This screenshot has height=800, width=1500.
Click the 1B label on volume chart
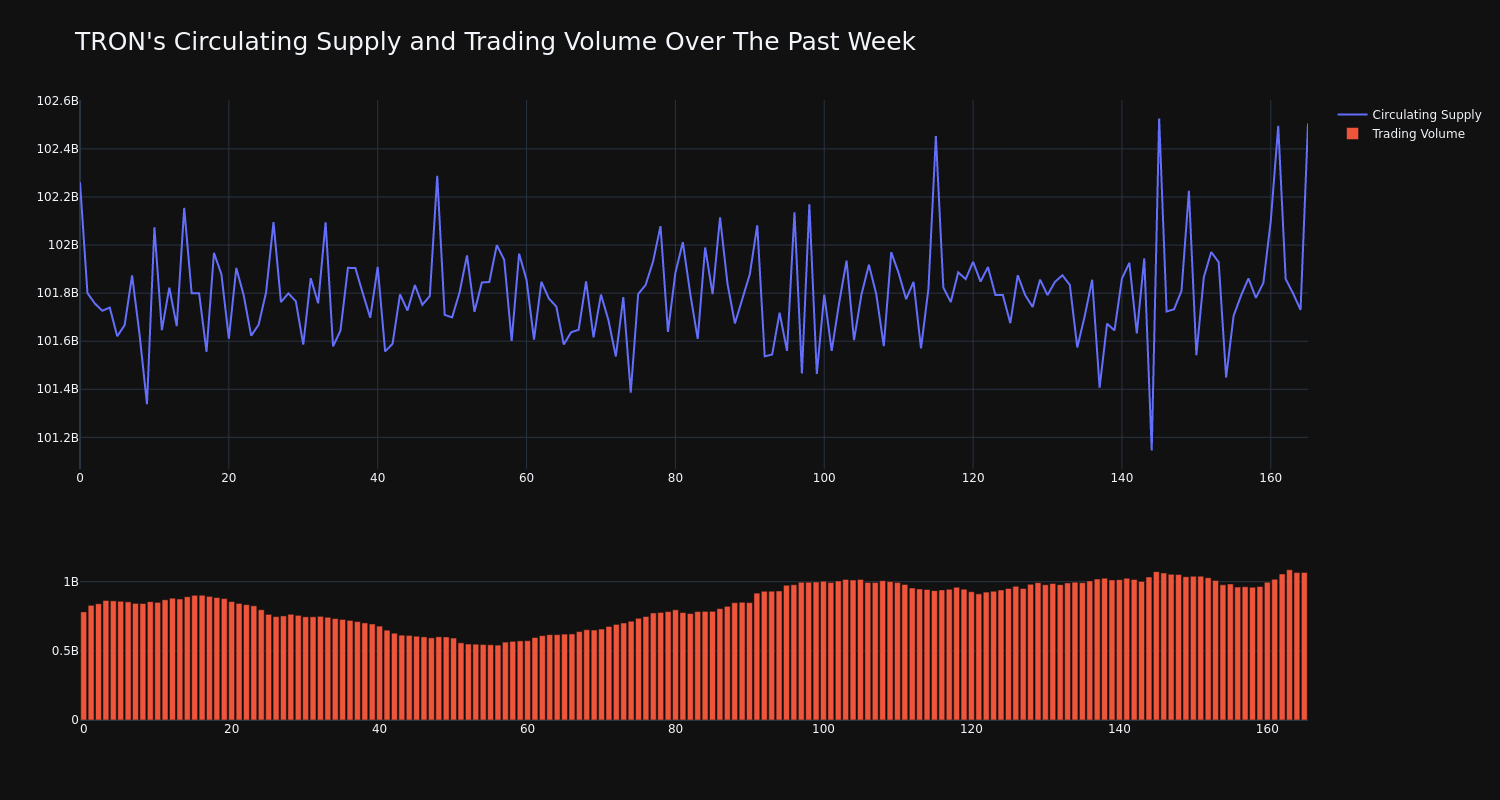pos(71,582)
